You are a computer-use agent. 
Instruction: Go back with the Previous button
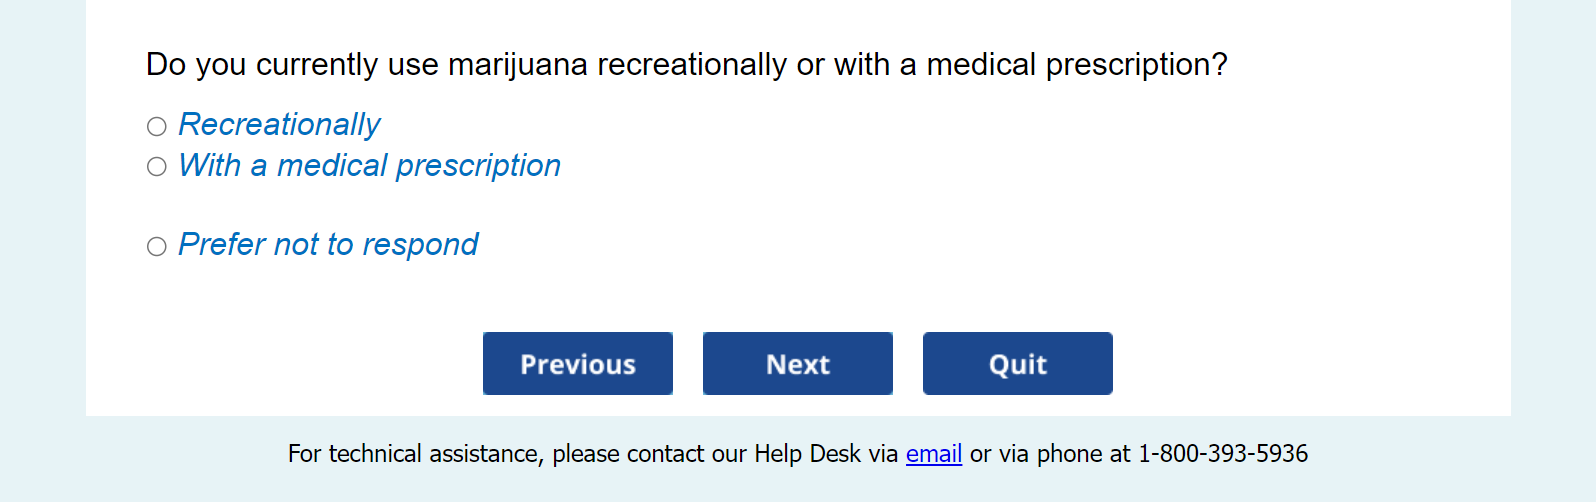click(578, 364)
